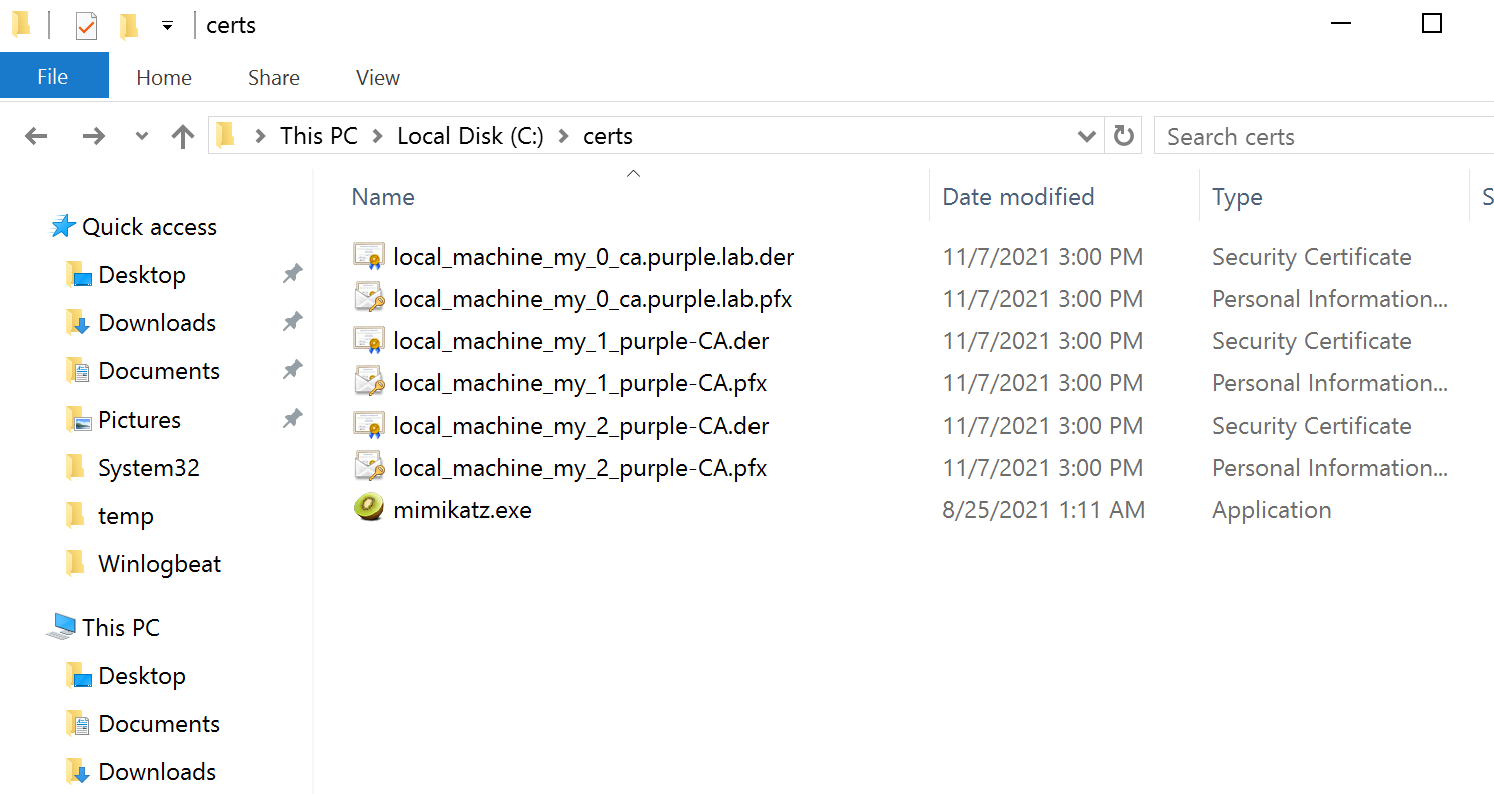Open the File menu tab
The width and height of the screenshot is (1494, 794).
click(x=53, y=77)
